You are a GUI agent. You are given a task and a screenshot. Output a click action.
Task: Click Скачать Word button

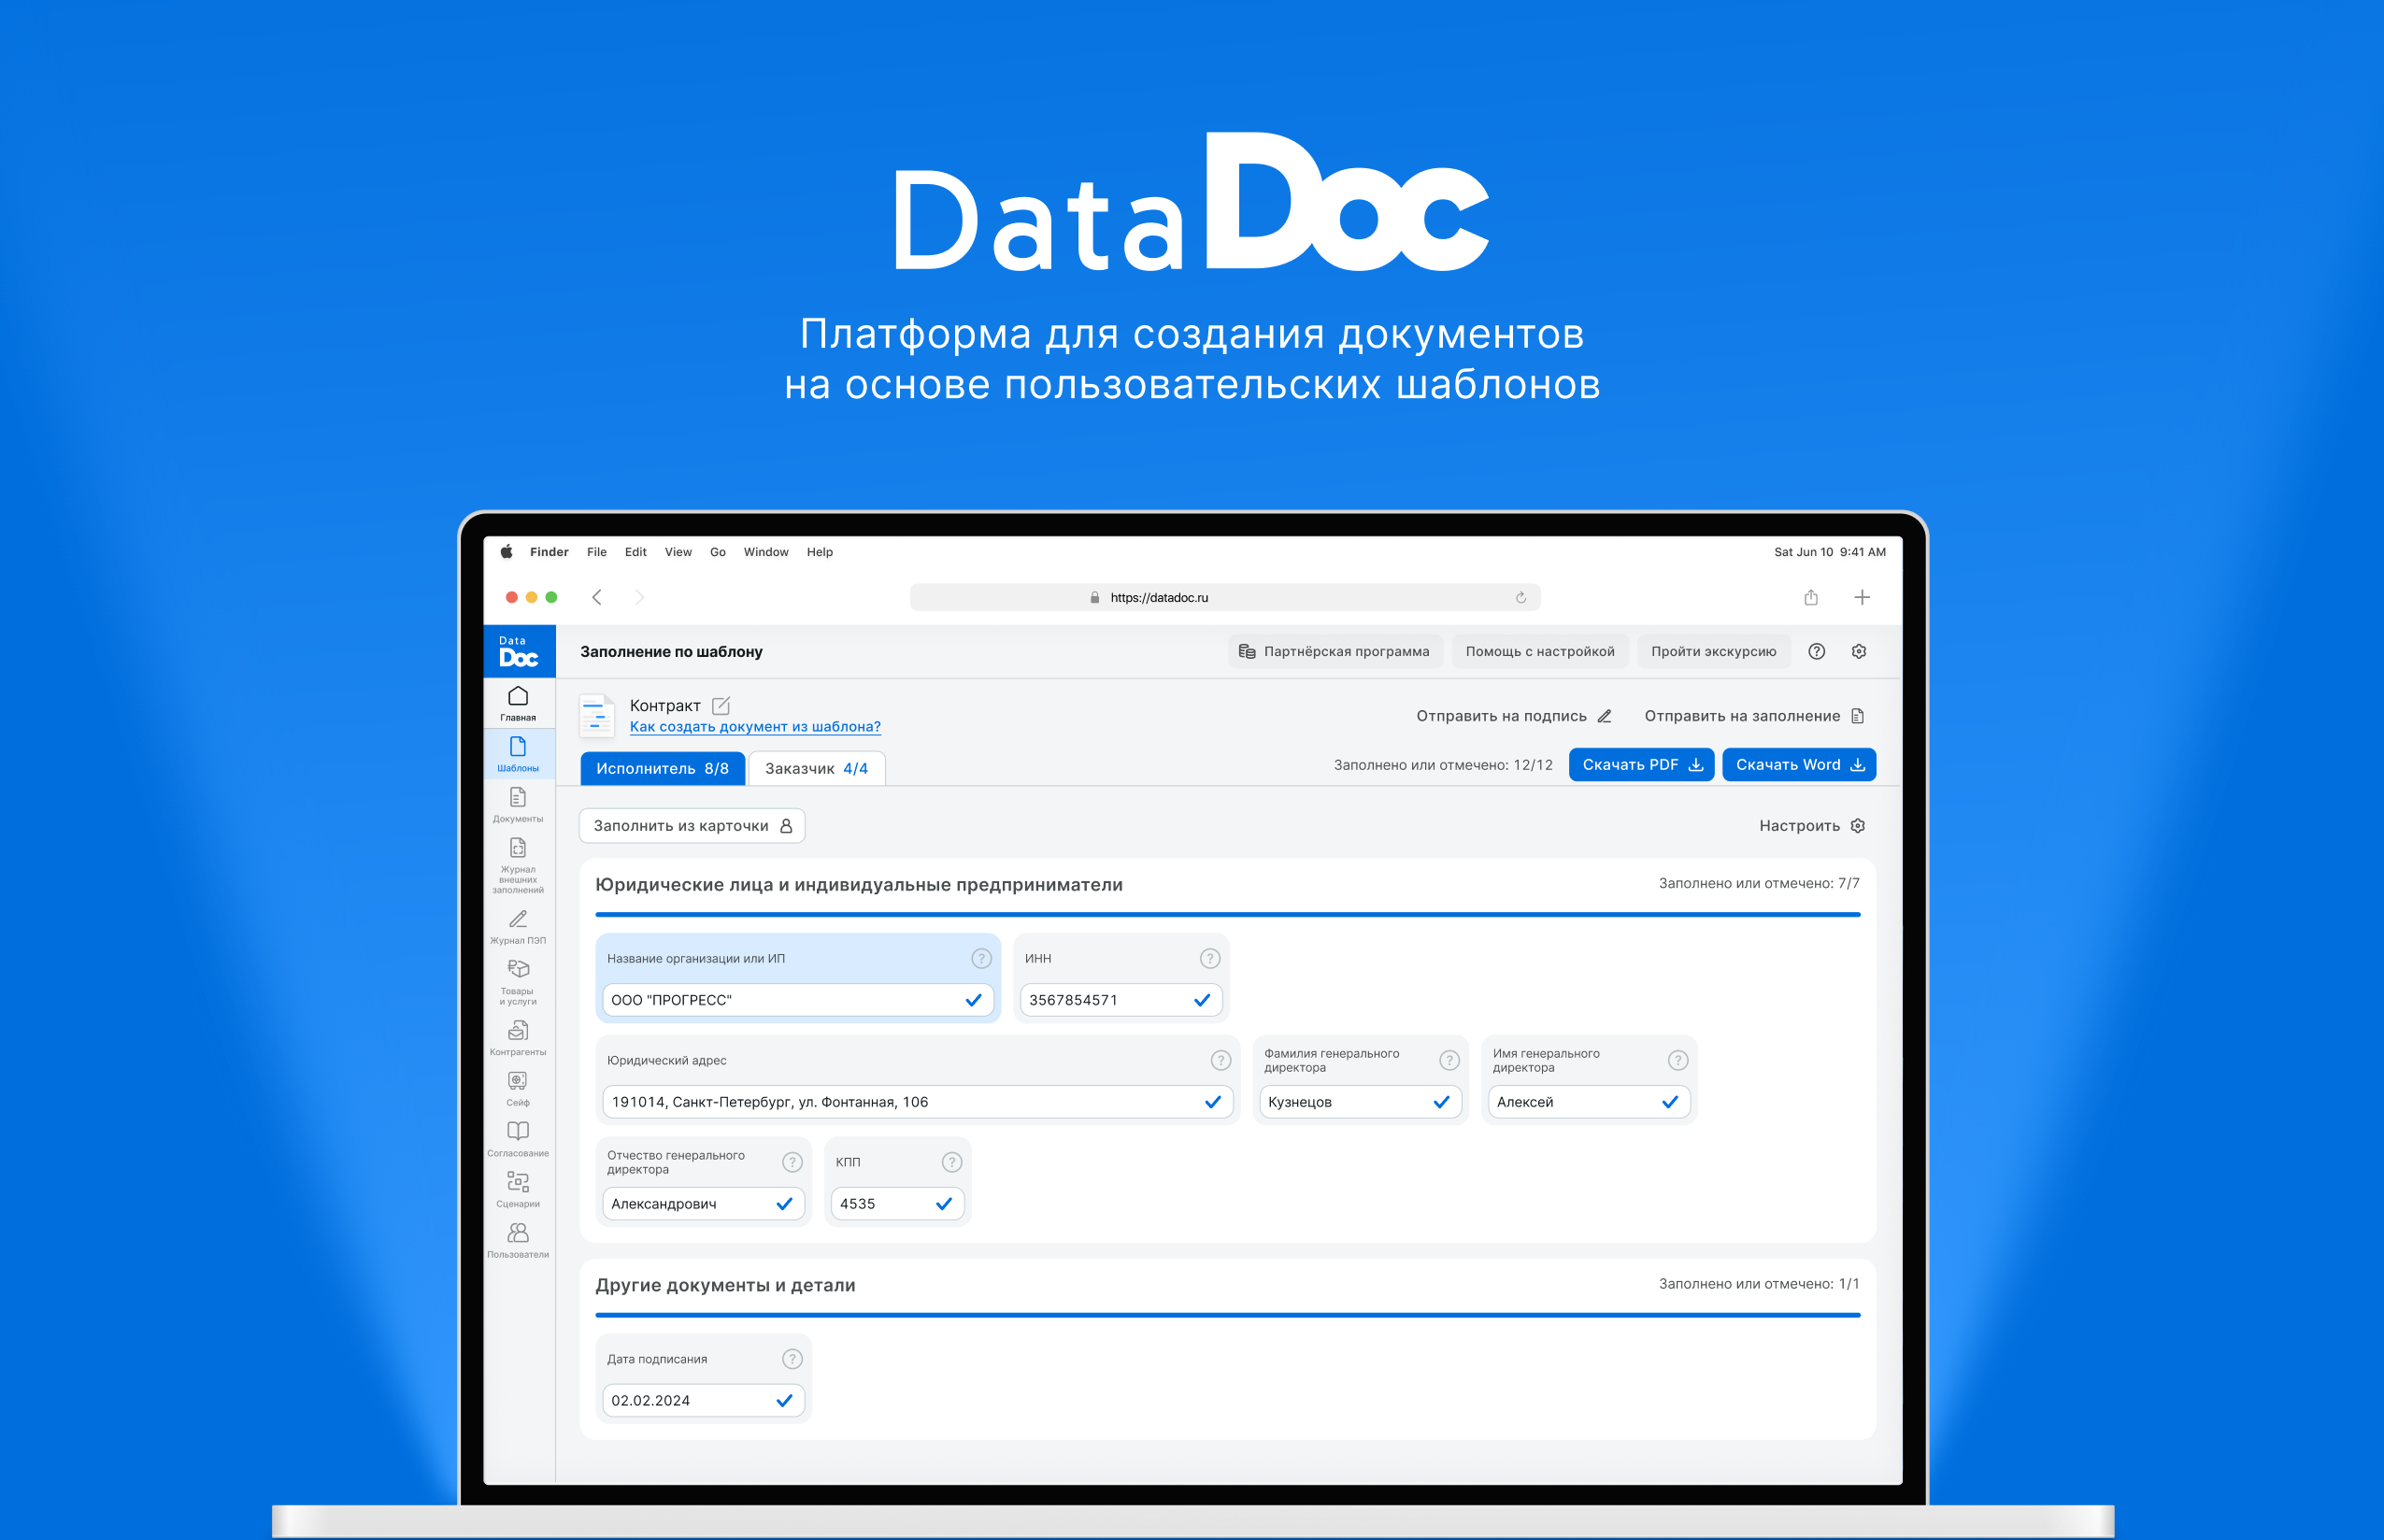[x=1799, y=764]
